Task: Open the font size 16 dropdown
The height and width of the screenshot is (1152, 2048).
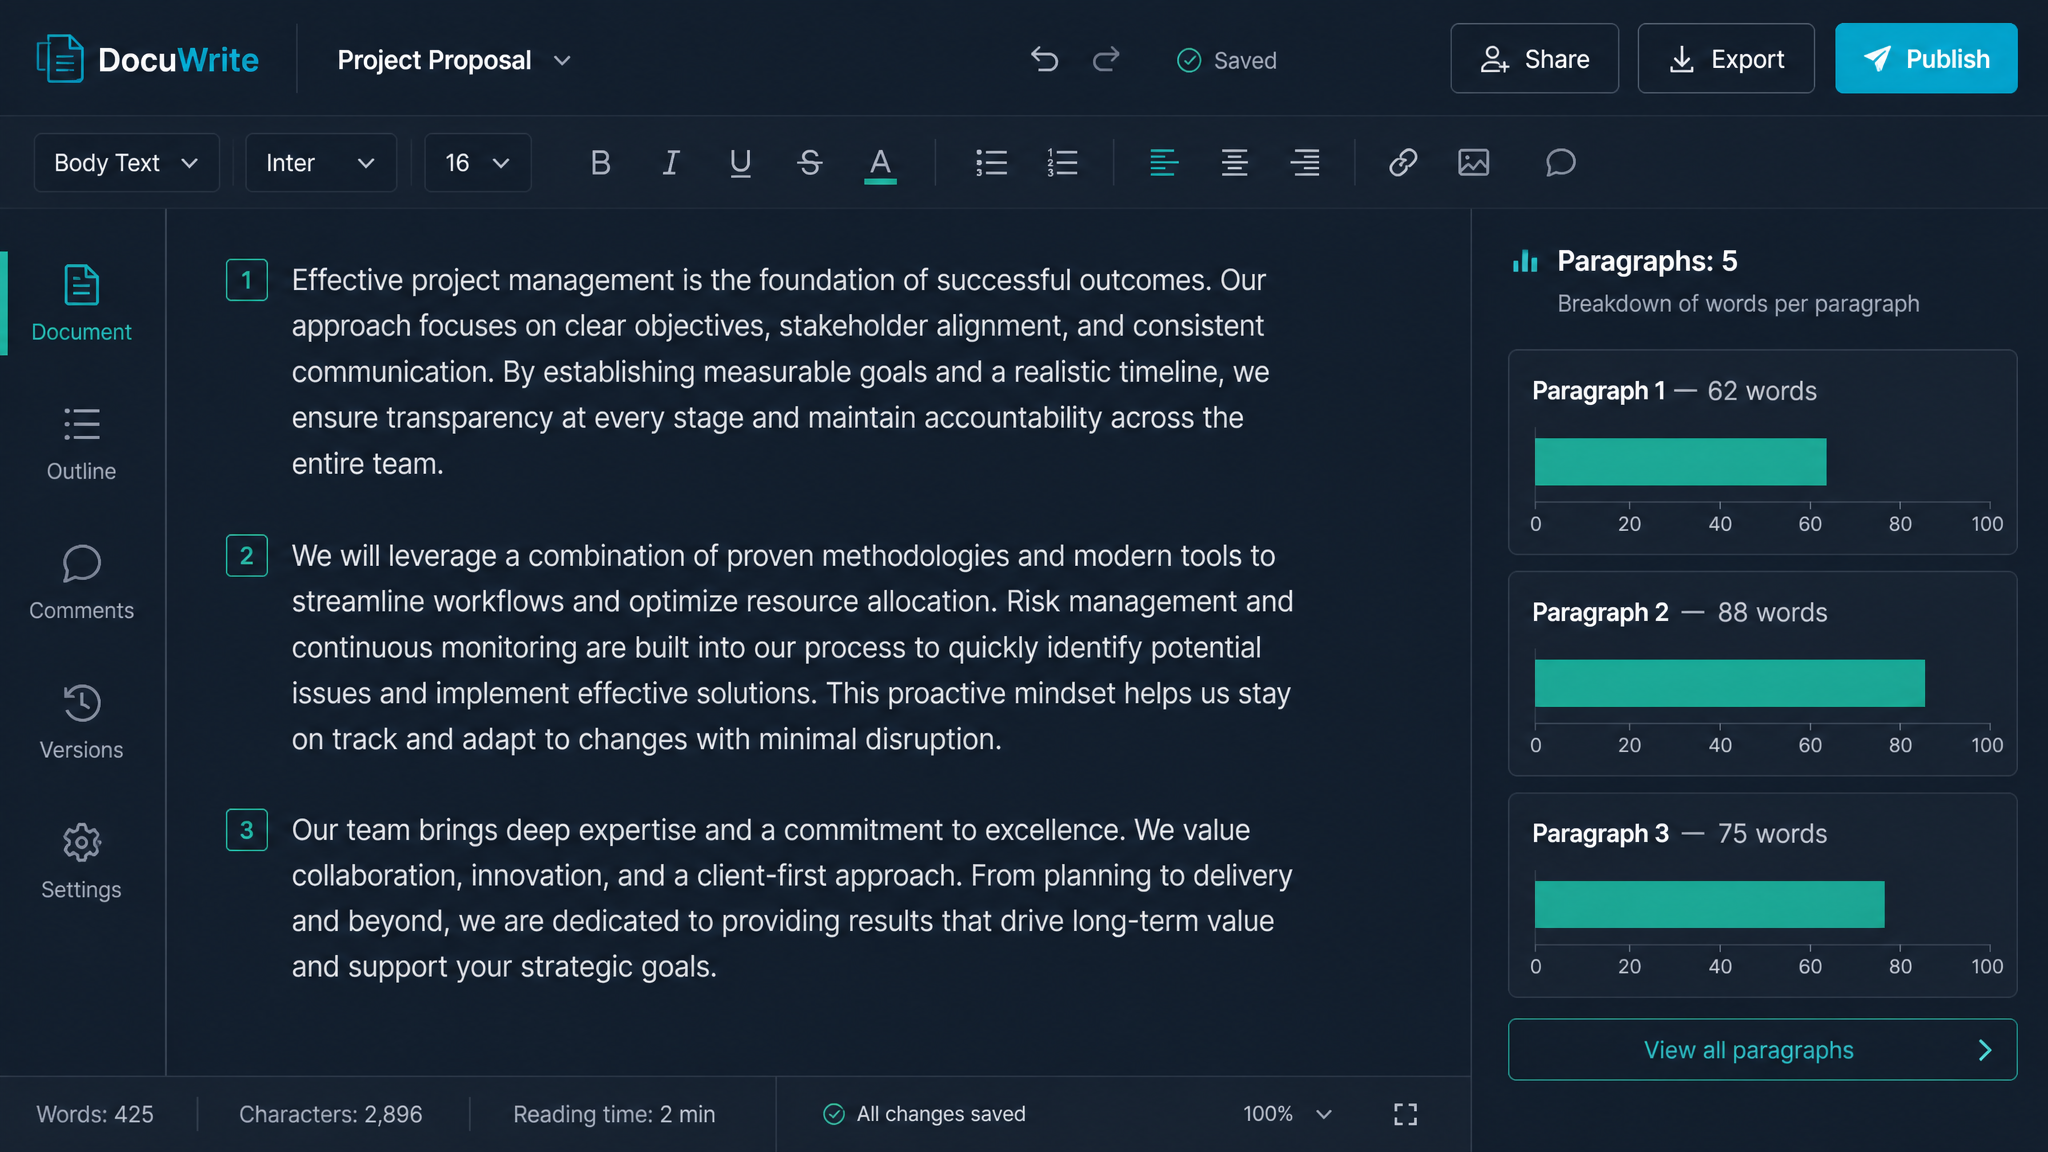Action: tap(478, 163)
